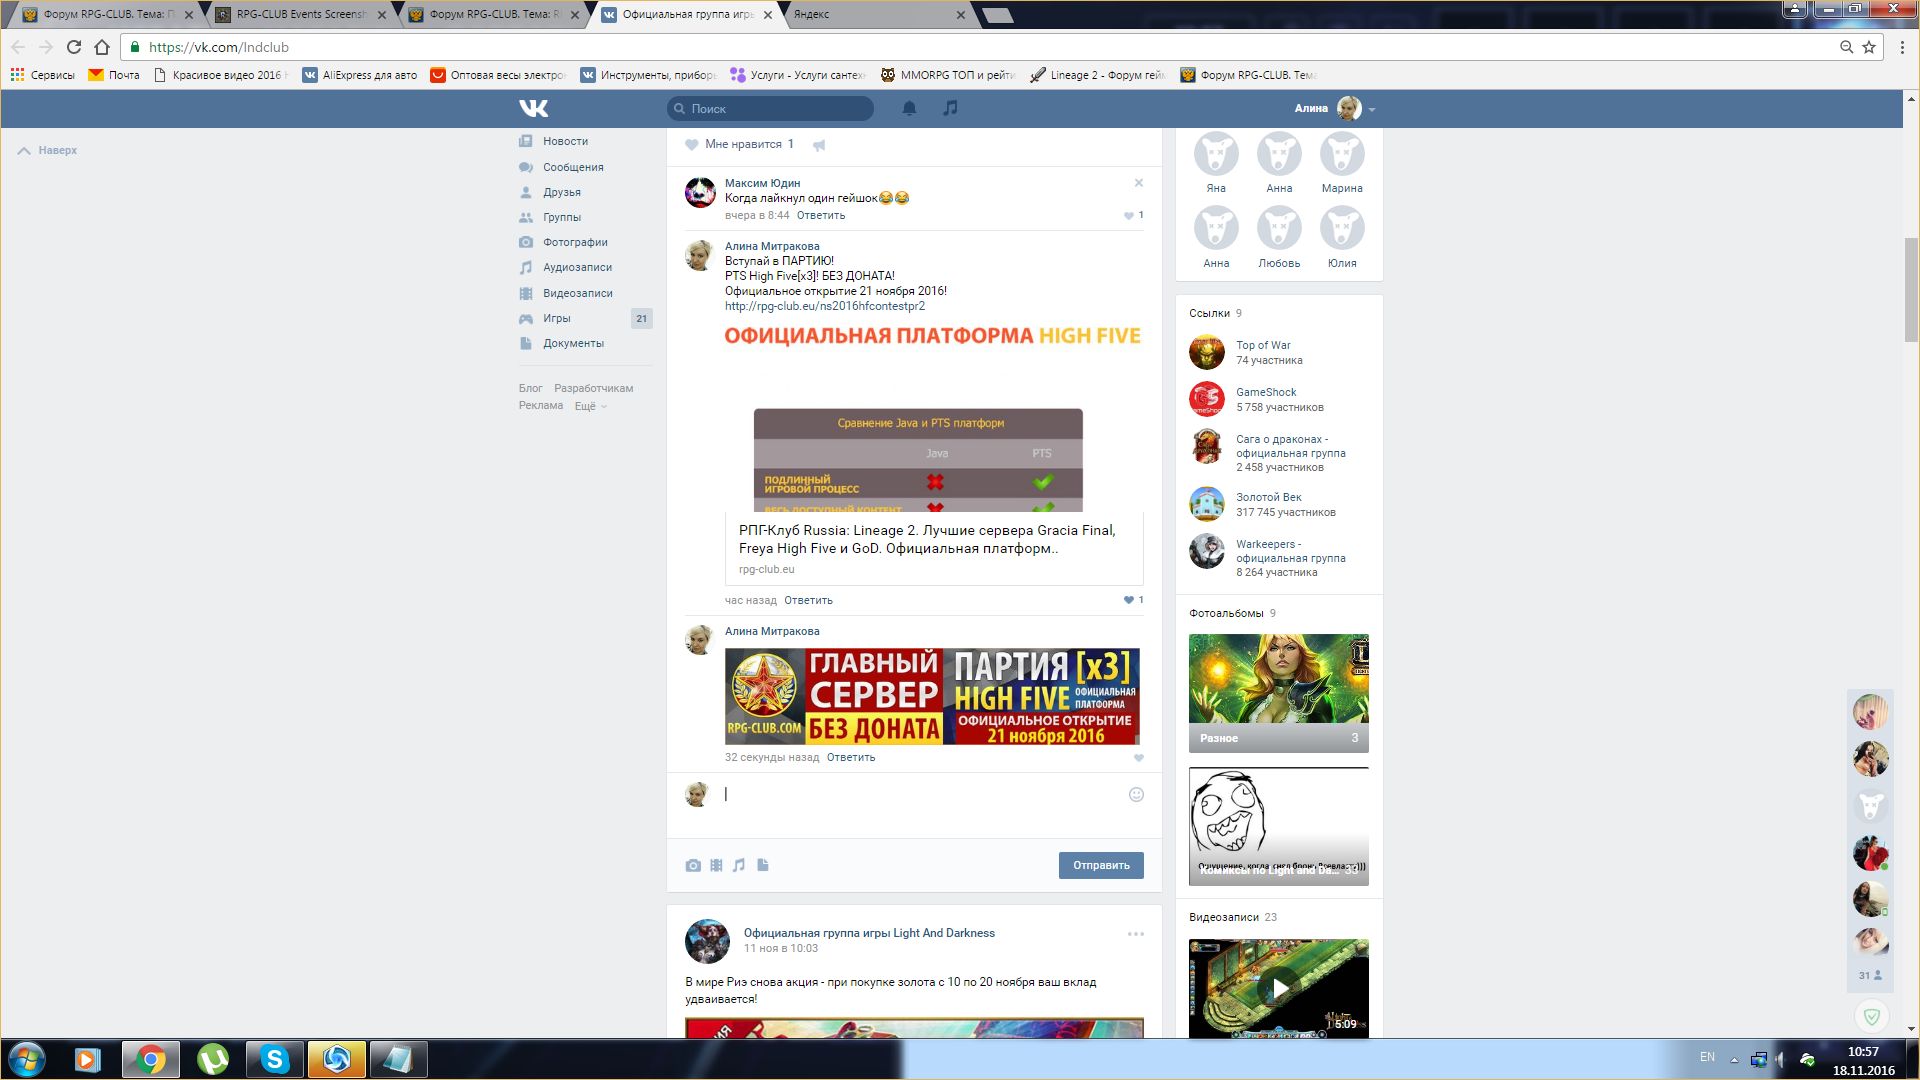
Task: Click the share megaphone icon
Action: 819,145
